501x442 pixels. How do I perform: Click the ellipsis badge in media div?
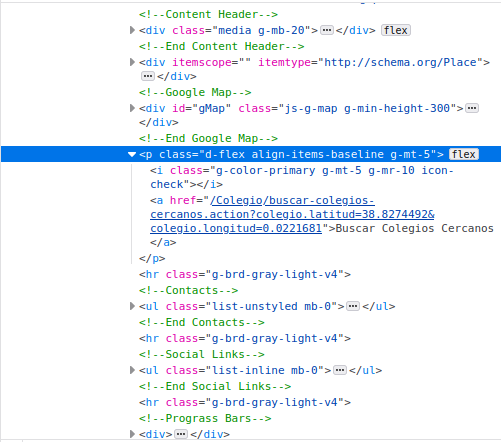pos(327,30)
